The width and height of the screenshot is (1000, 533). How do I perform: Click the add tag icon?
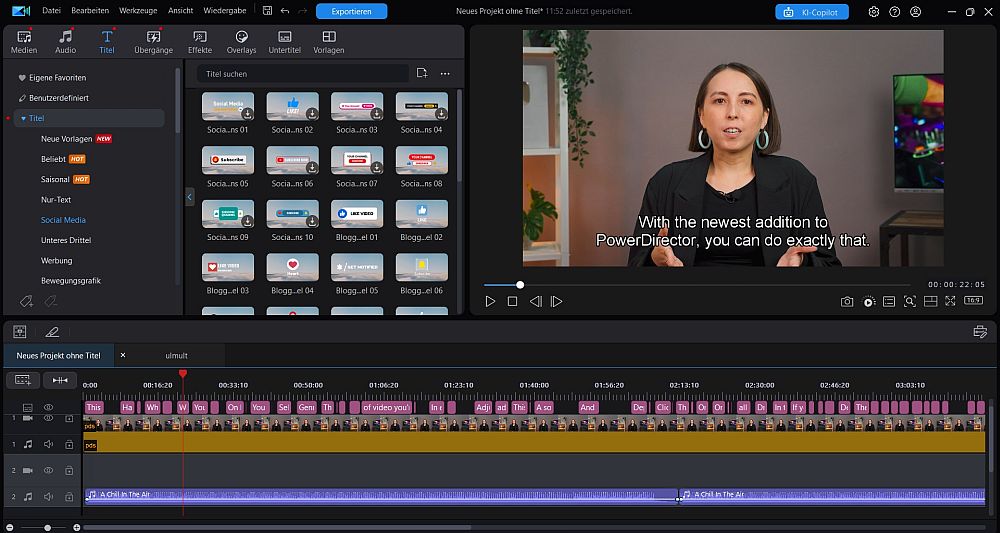click(26, 302)
